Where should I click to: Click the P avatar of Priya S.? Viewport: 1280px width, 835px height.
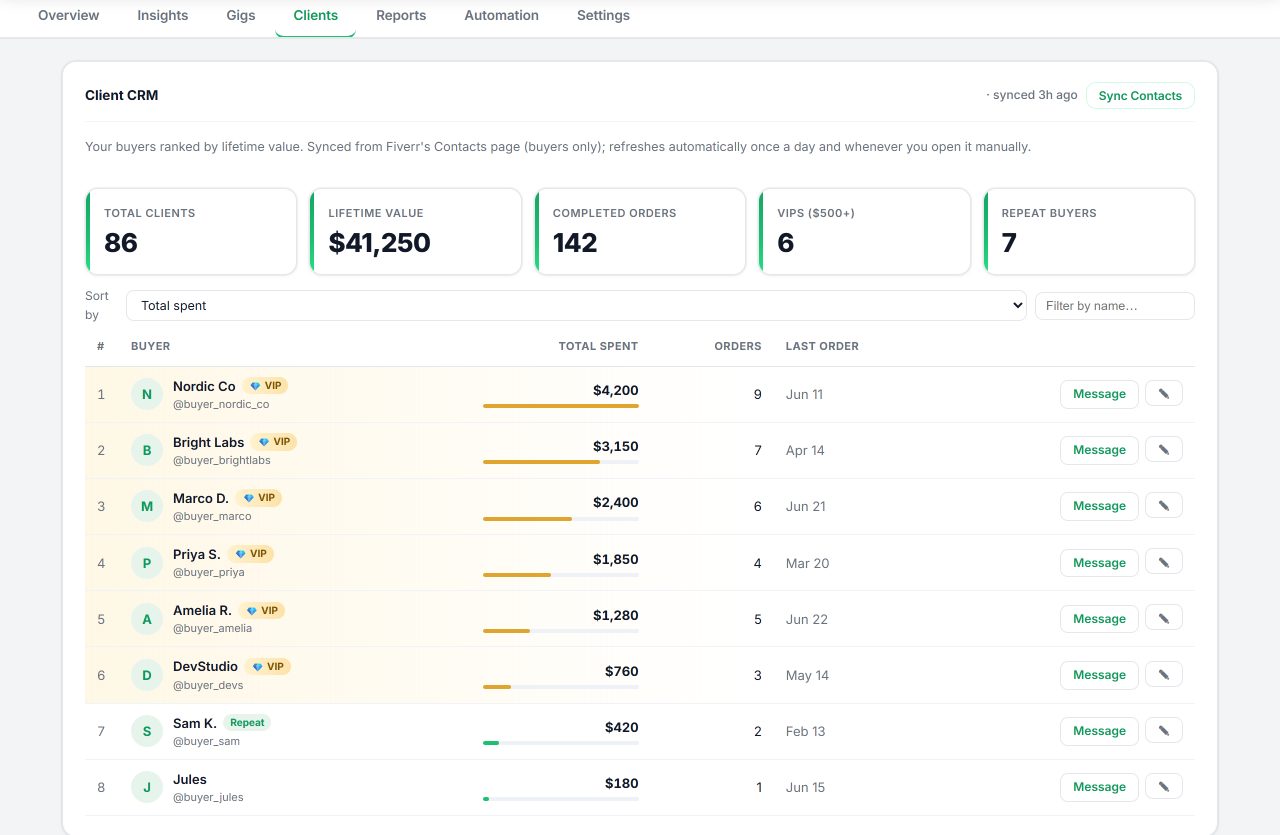click(x=147, y=563)
